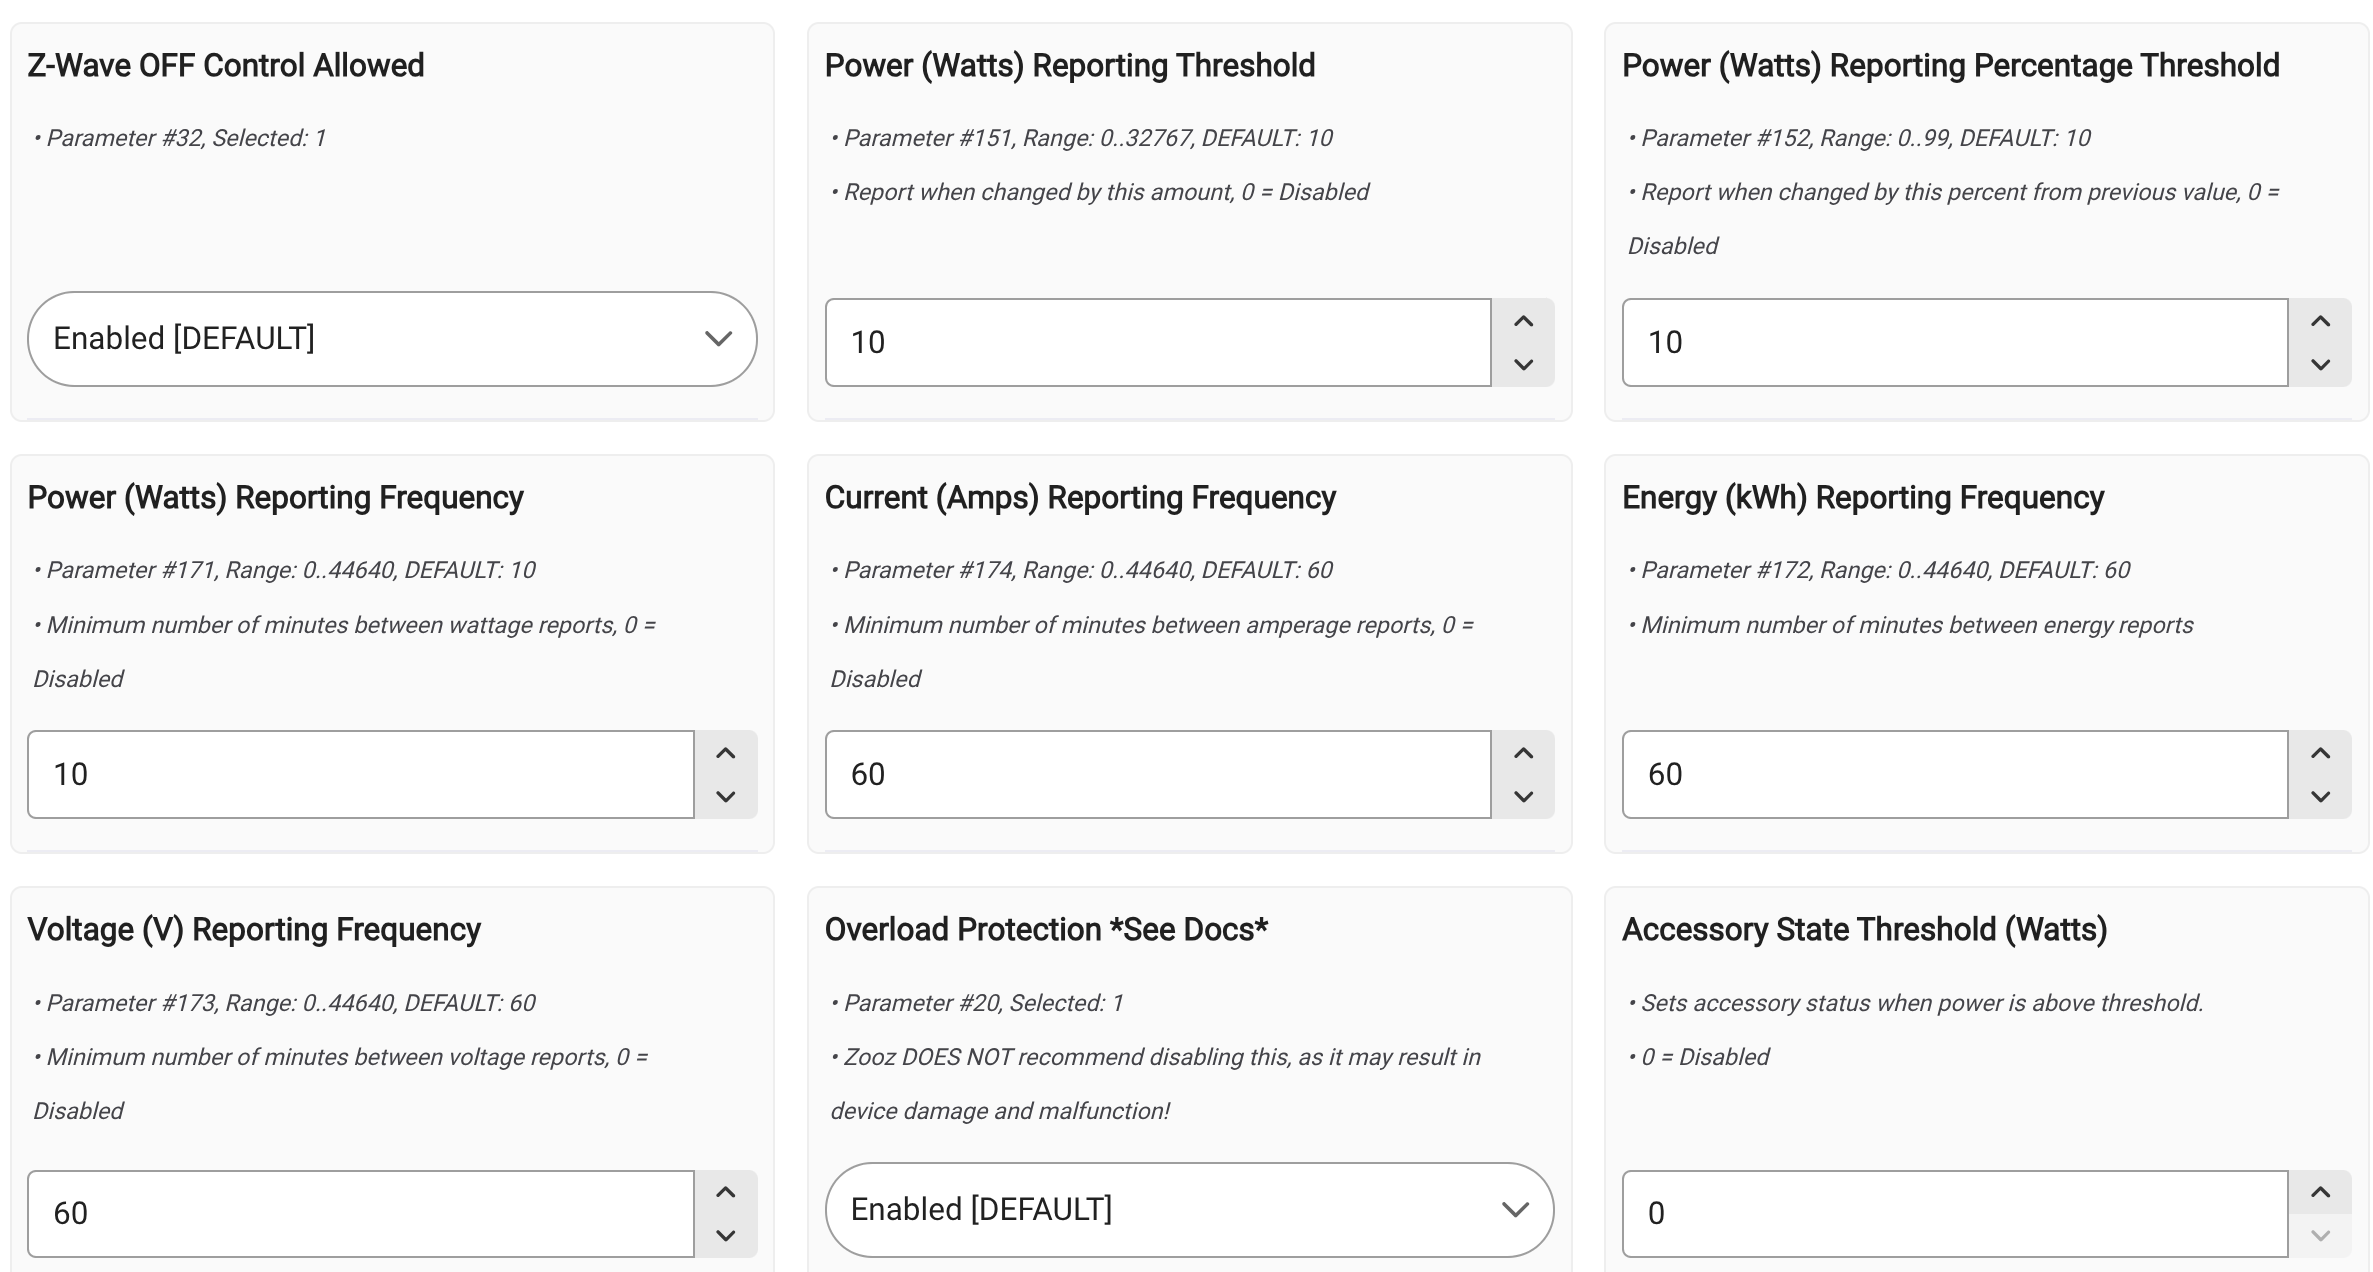Decrease Energy (kWh) Reporting Frequency
Image resolution: width=2373 pixels, height=1272 pixels.
coord(2320,796)
